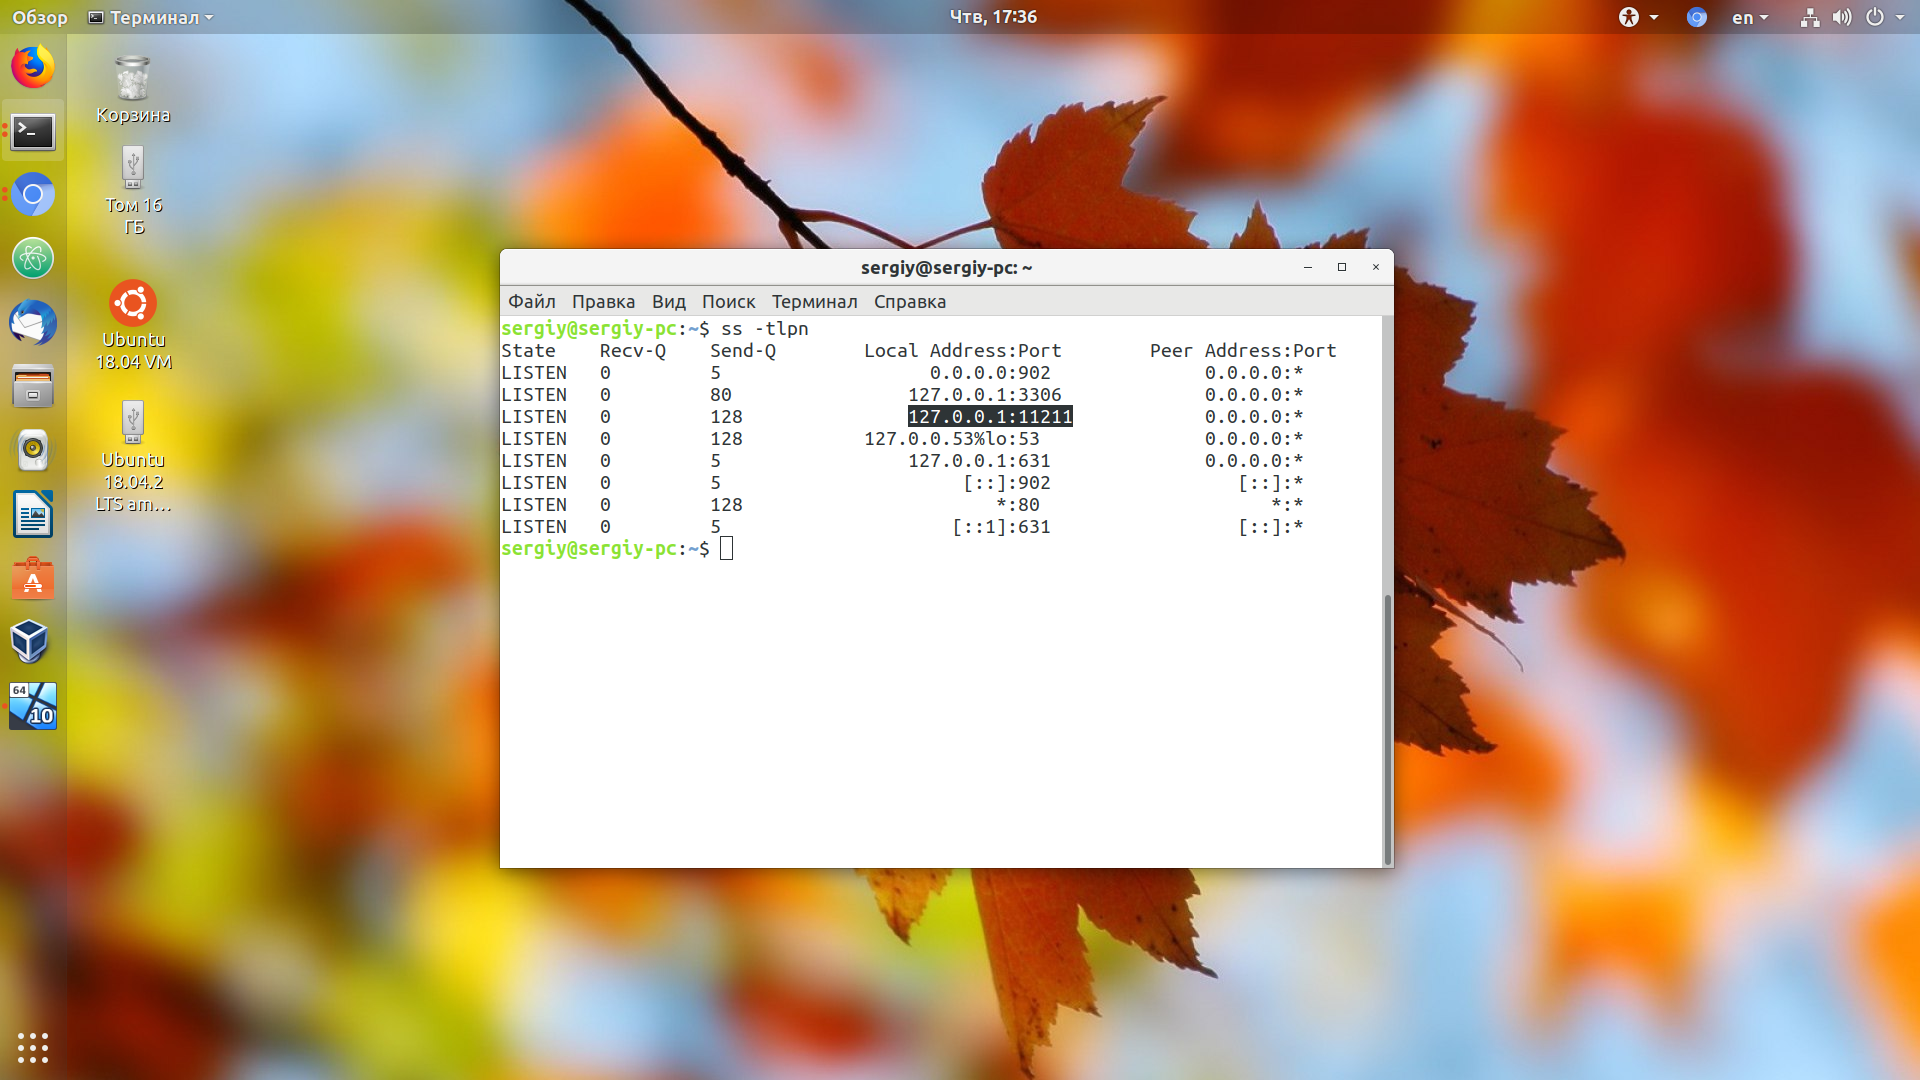Open the clock Чтв, 17:36 calendar
Screen dimensions: 1920x1080
[993, 17]
